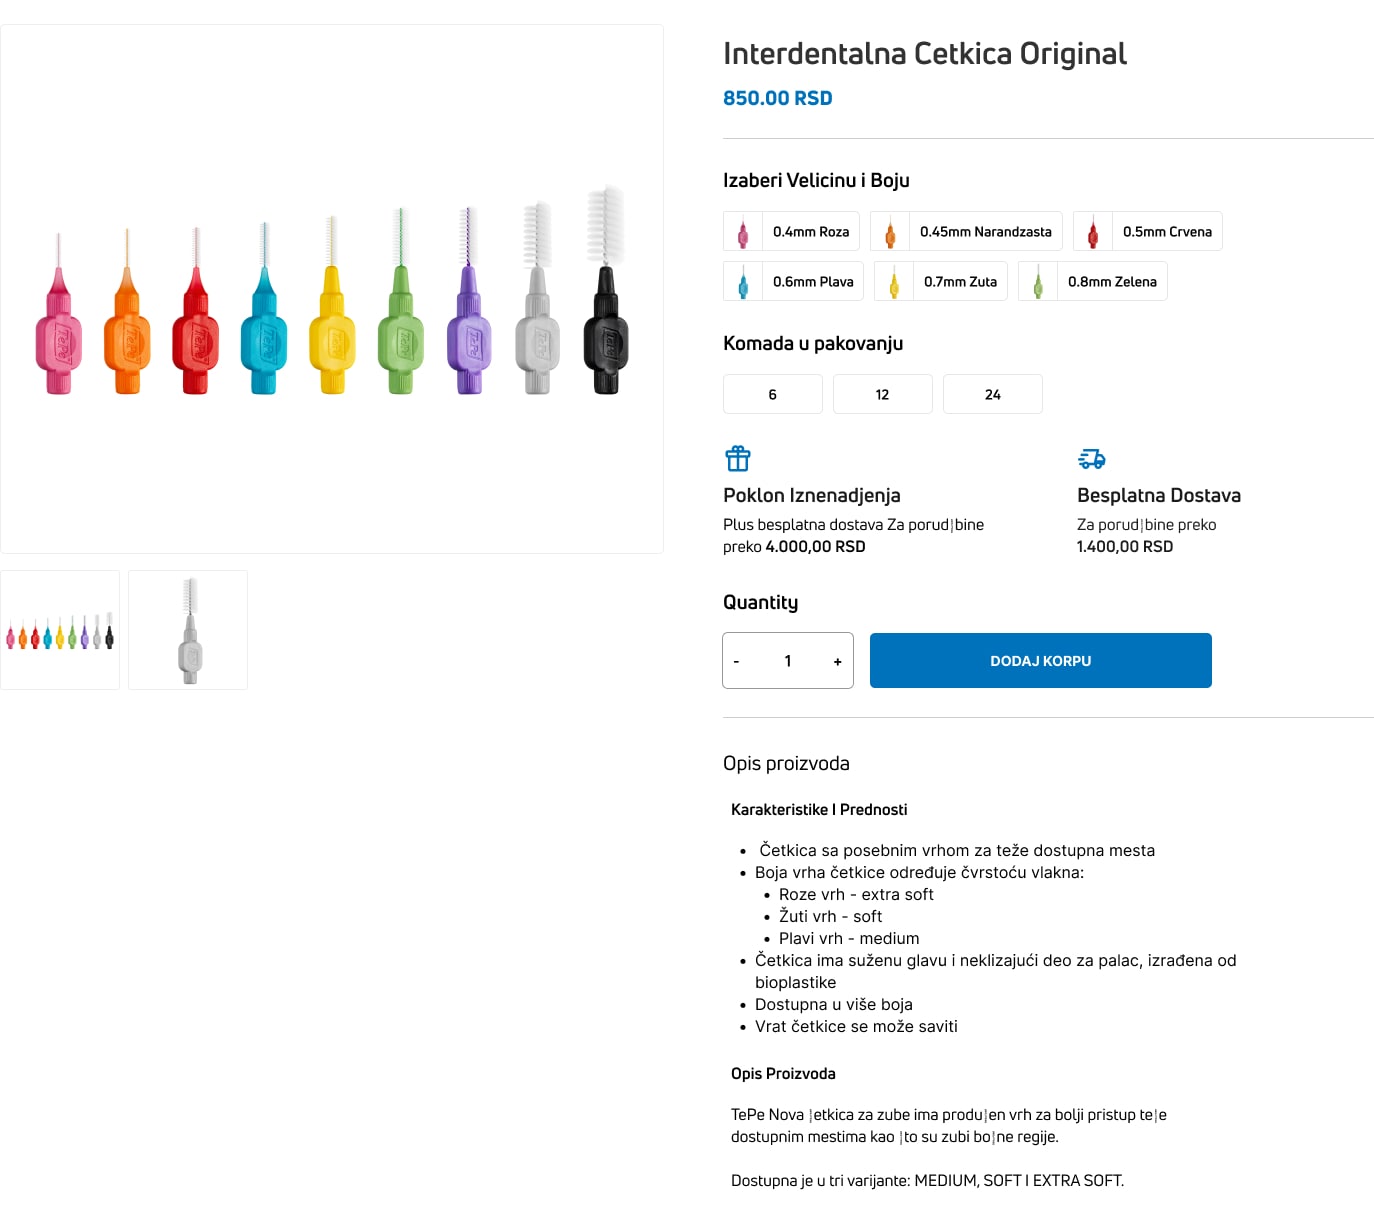This screenshot has height=1221, width=1374.
Task: Click the free delivery truck icon
Action: [1091, 459]
